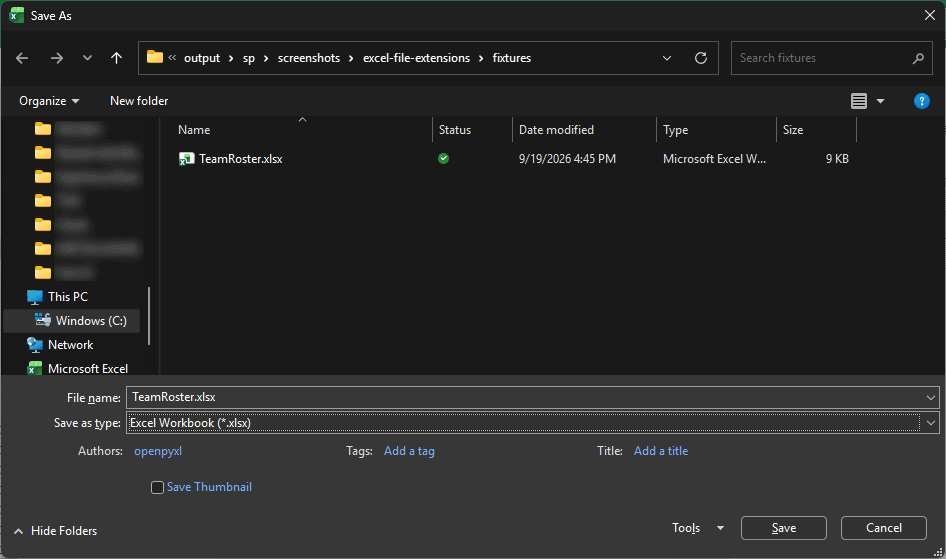This screenshot has width=946, height=559.
Task: Sort files by Size column
Action: tap(793, 130)
